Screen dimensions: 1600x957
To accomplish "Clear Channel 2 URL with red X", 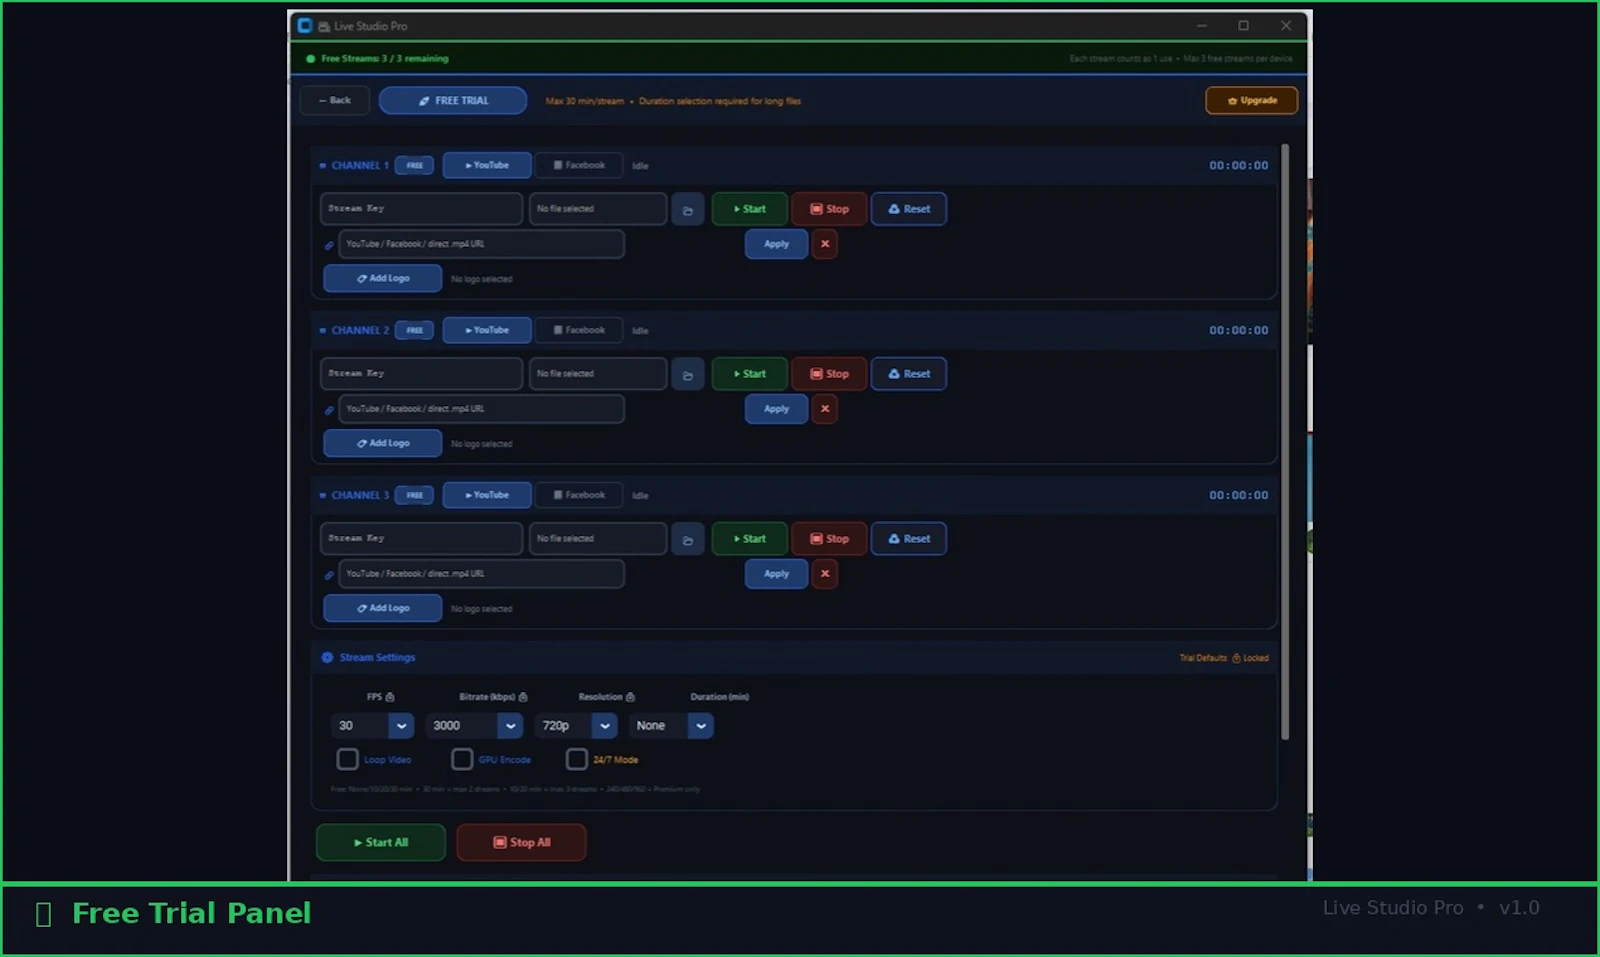I will click(x=825, y=409).
